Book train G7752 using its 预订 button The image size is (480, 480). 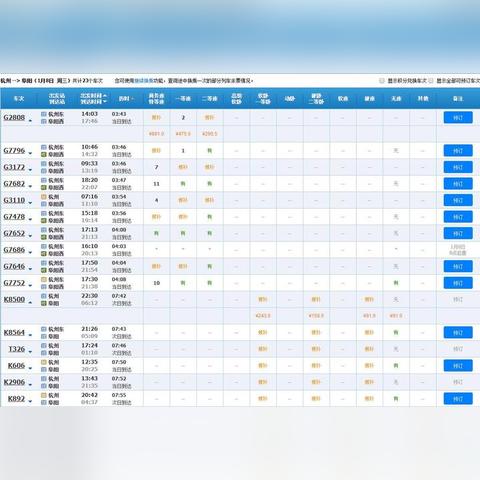pos(458,283)
